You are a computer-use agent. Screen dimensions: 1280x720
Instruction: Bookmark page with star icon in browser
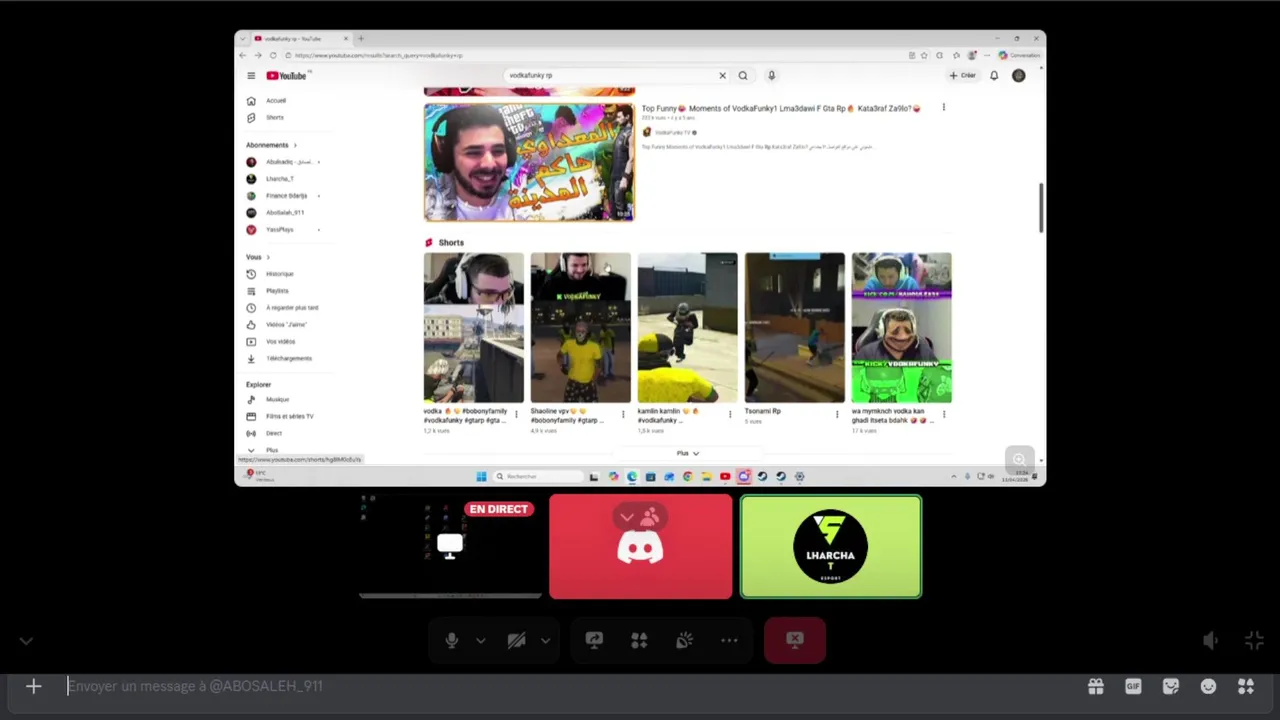(x=924, y=55)
